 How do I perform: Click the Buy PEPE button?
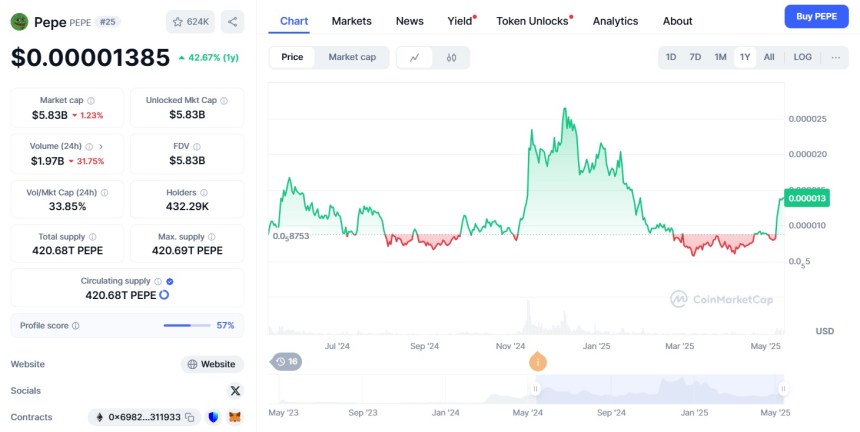tap(816, 16)
